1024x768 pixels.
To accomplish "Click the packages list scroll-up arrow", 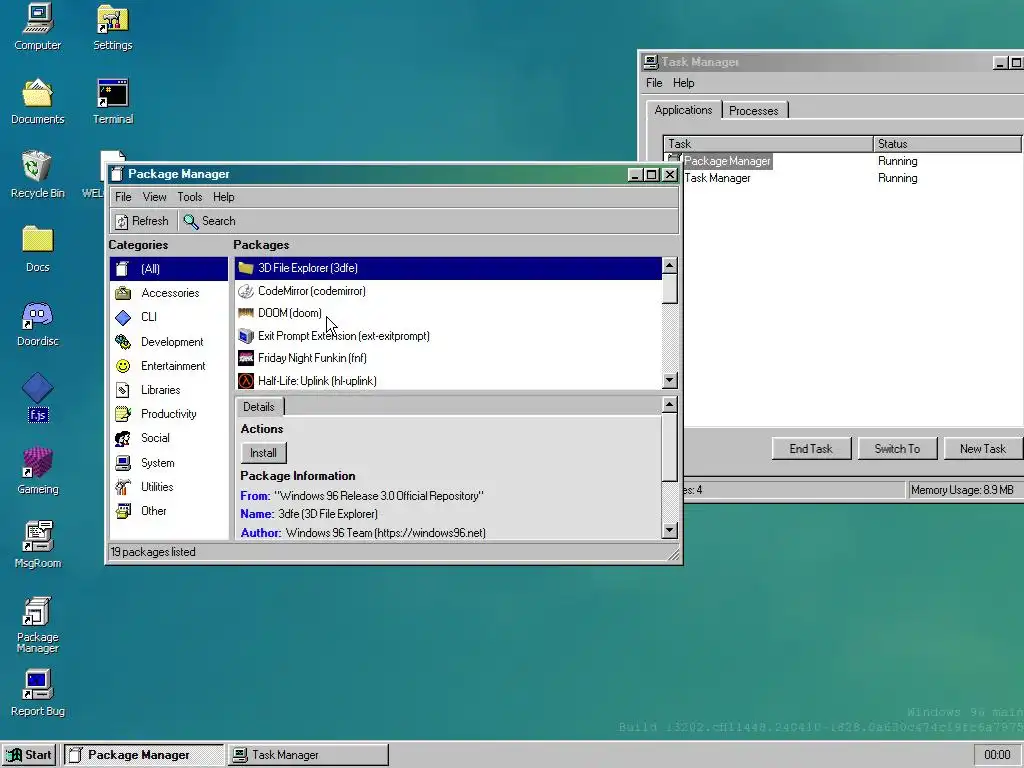I will coord(669,265).
